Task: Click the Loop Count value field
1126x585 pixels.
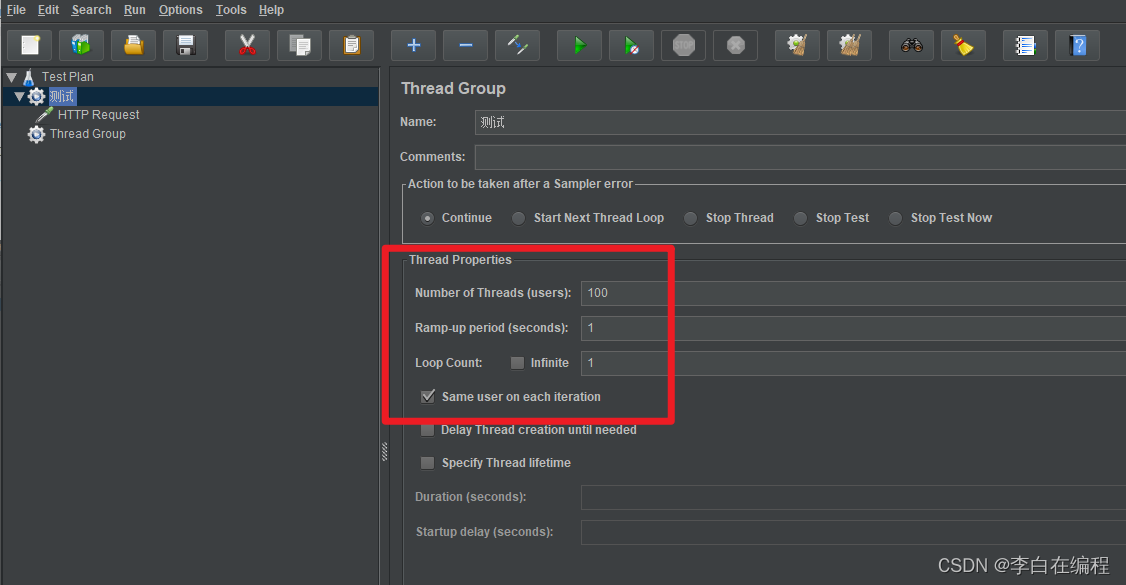Action: tap(853, 363)
